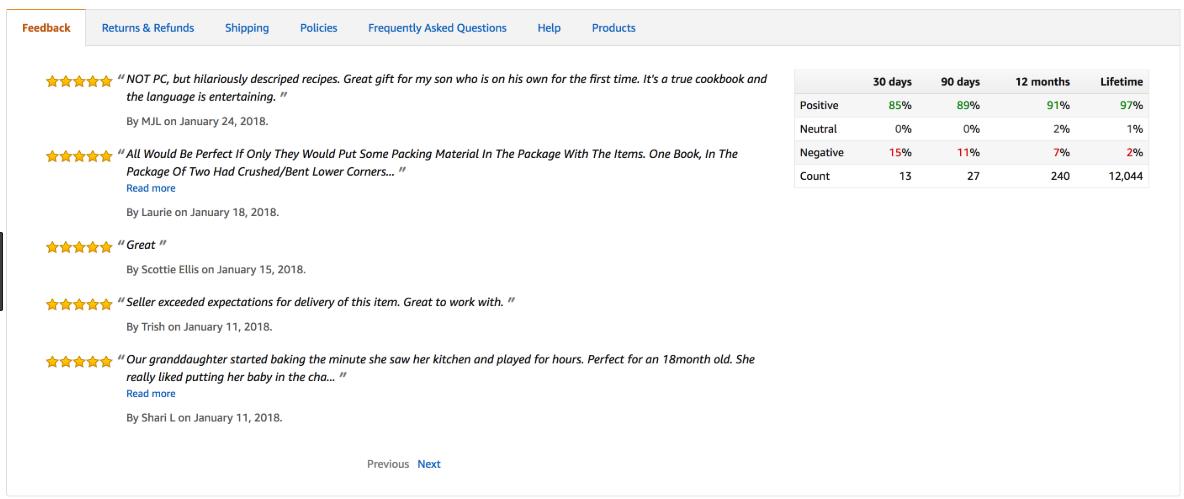Click star rating of MJL's review
Image resolution: width=1184 pixels, height=499 pixels.
(x=79, y=81)
